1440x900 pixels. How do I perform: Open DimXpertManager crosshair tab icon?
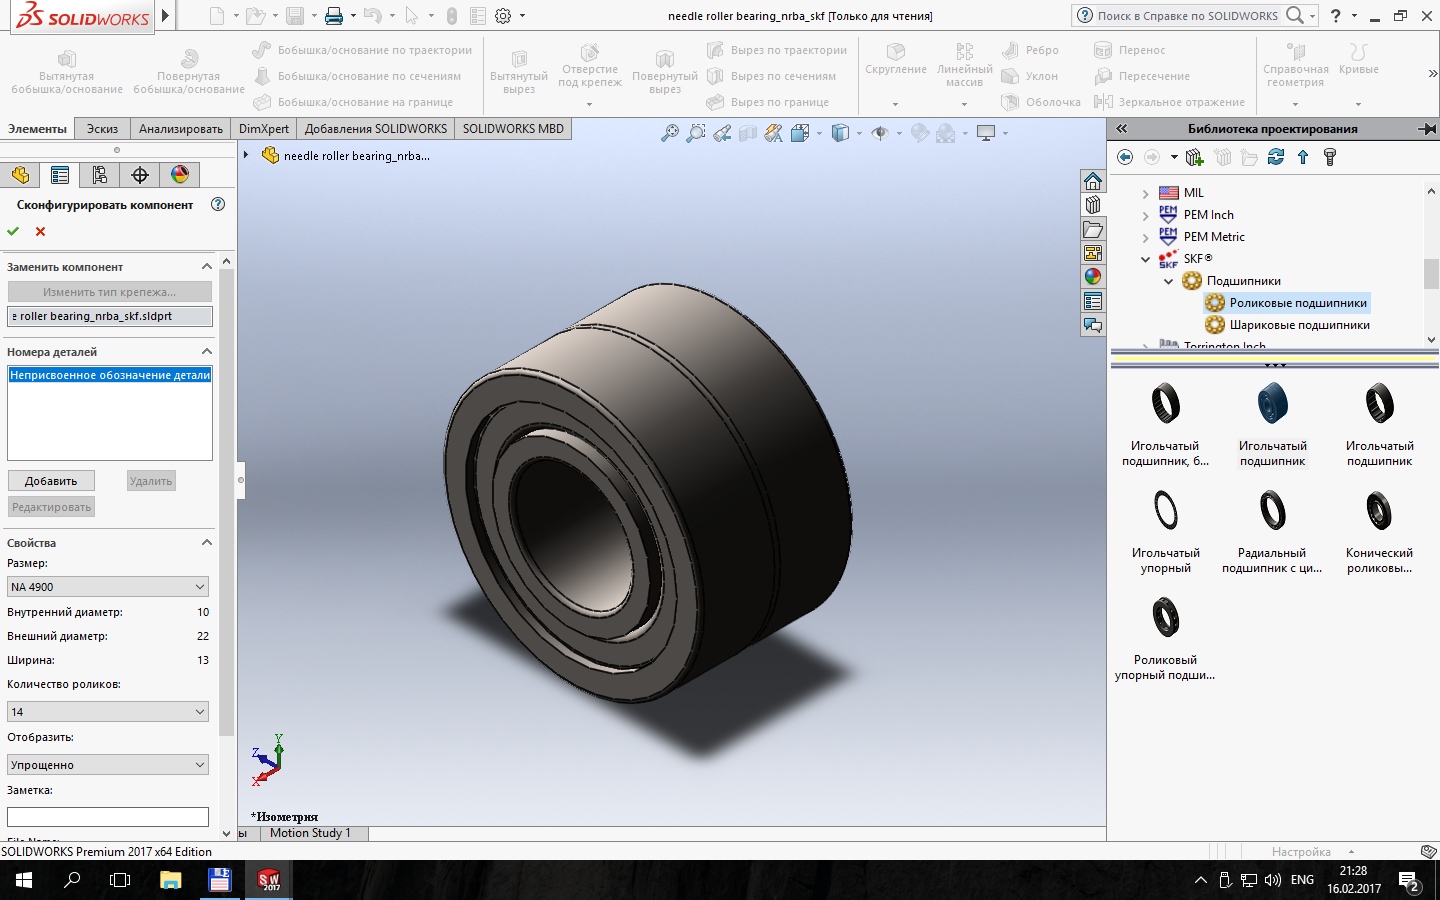point(140,175)
